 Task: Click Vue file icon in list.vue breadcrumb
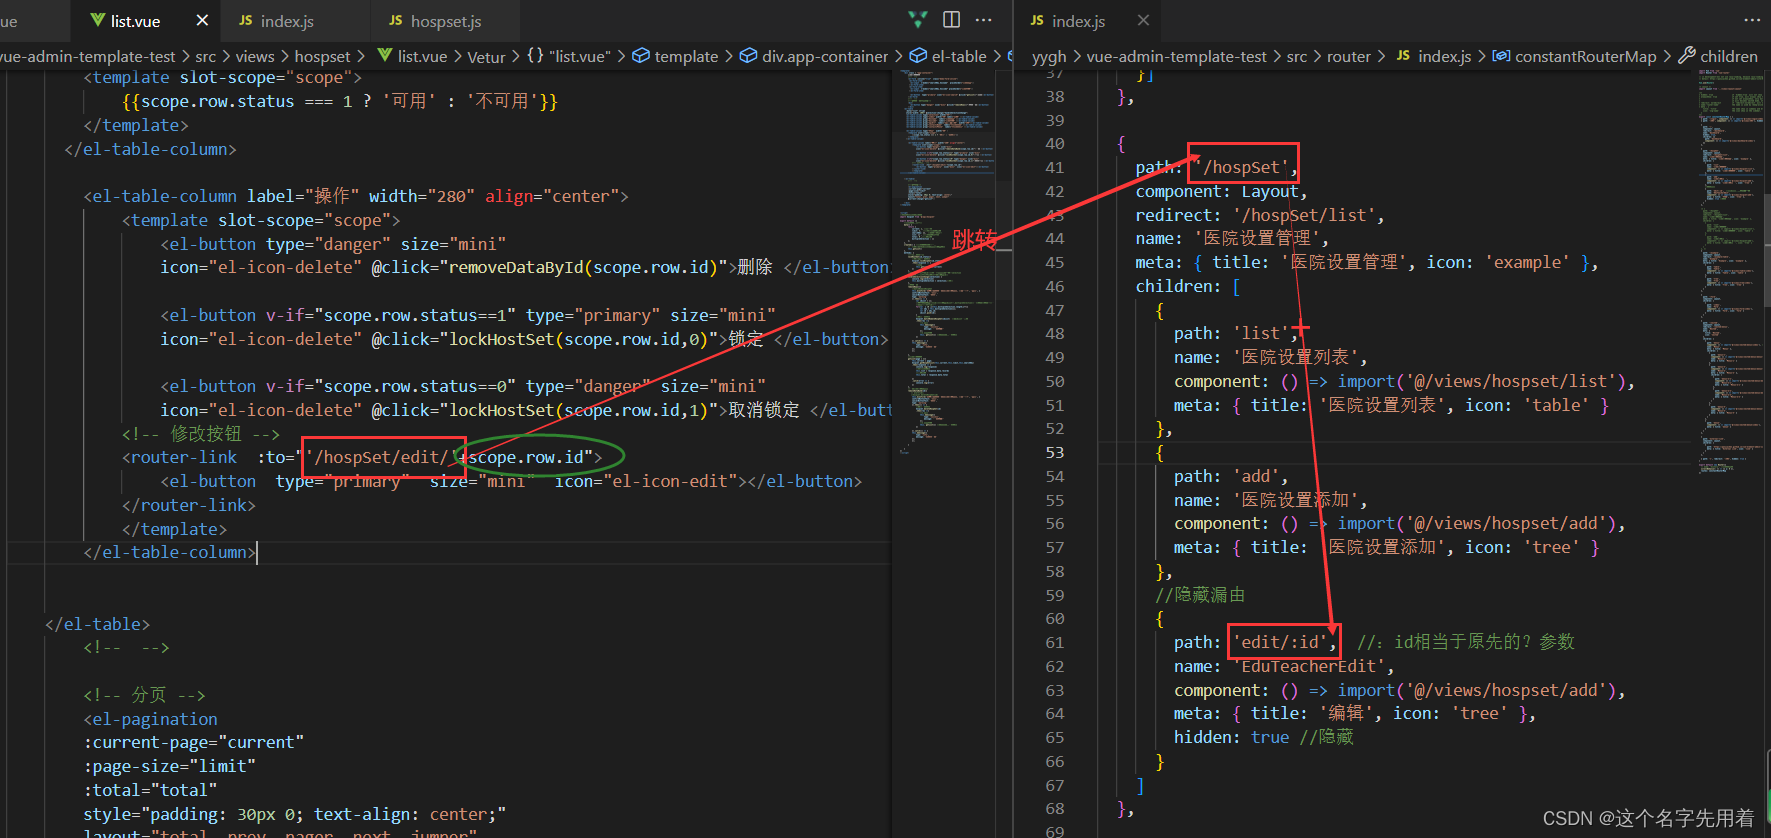[385, 56]
